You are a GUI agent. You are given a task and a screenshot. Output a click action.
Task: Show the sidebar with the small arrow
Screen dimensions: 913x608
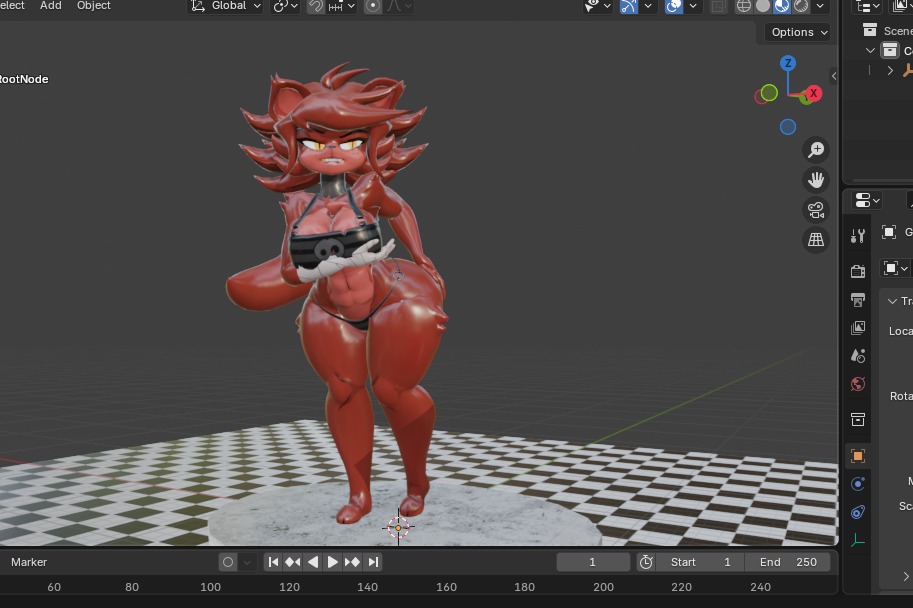click(x=834, y=76)
